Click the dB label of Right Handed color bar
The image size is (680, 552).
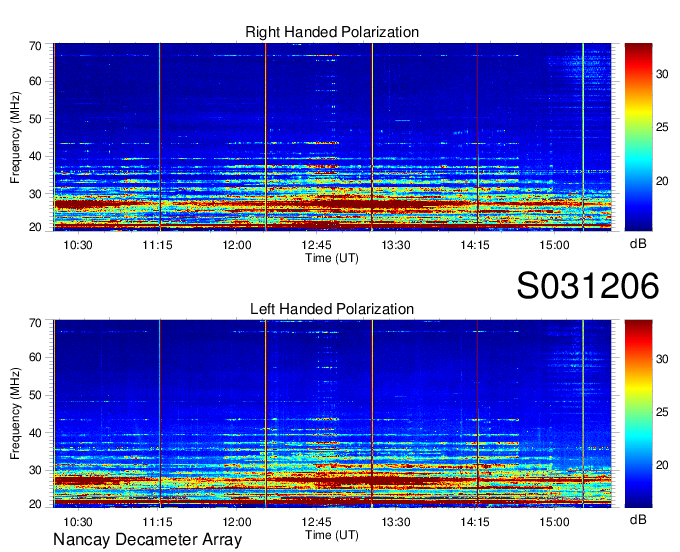pyautogui.click(x=638, y=244)
